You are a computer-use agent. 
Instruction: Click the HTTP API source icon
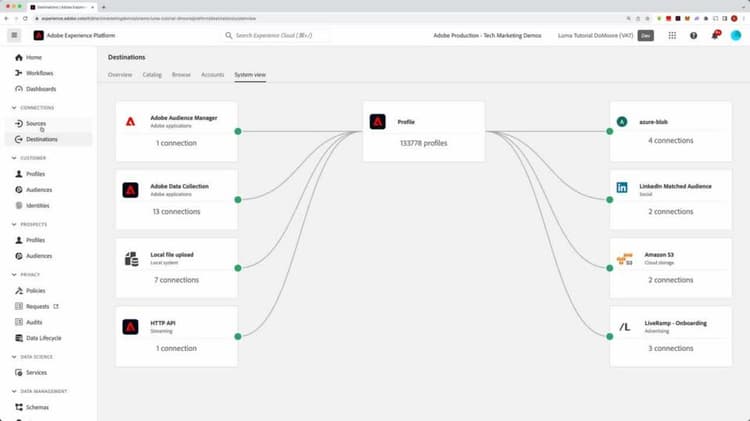click(x=130, y=327)
